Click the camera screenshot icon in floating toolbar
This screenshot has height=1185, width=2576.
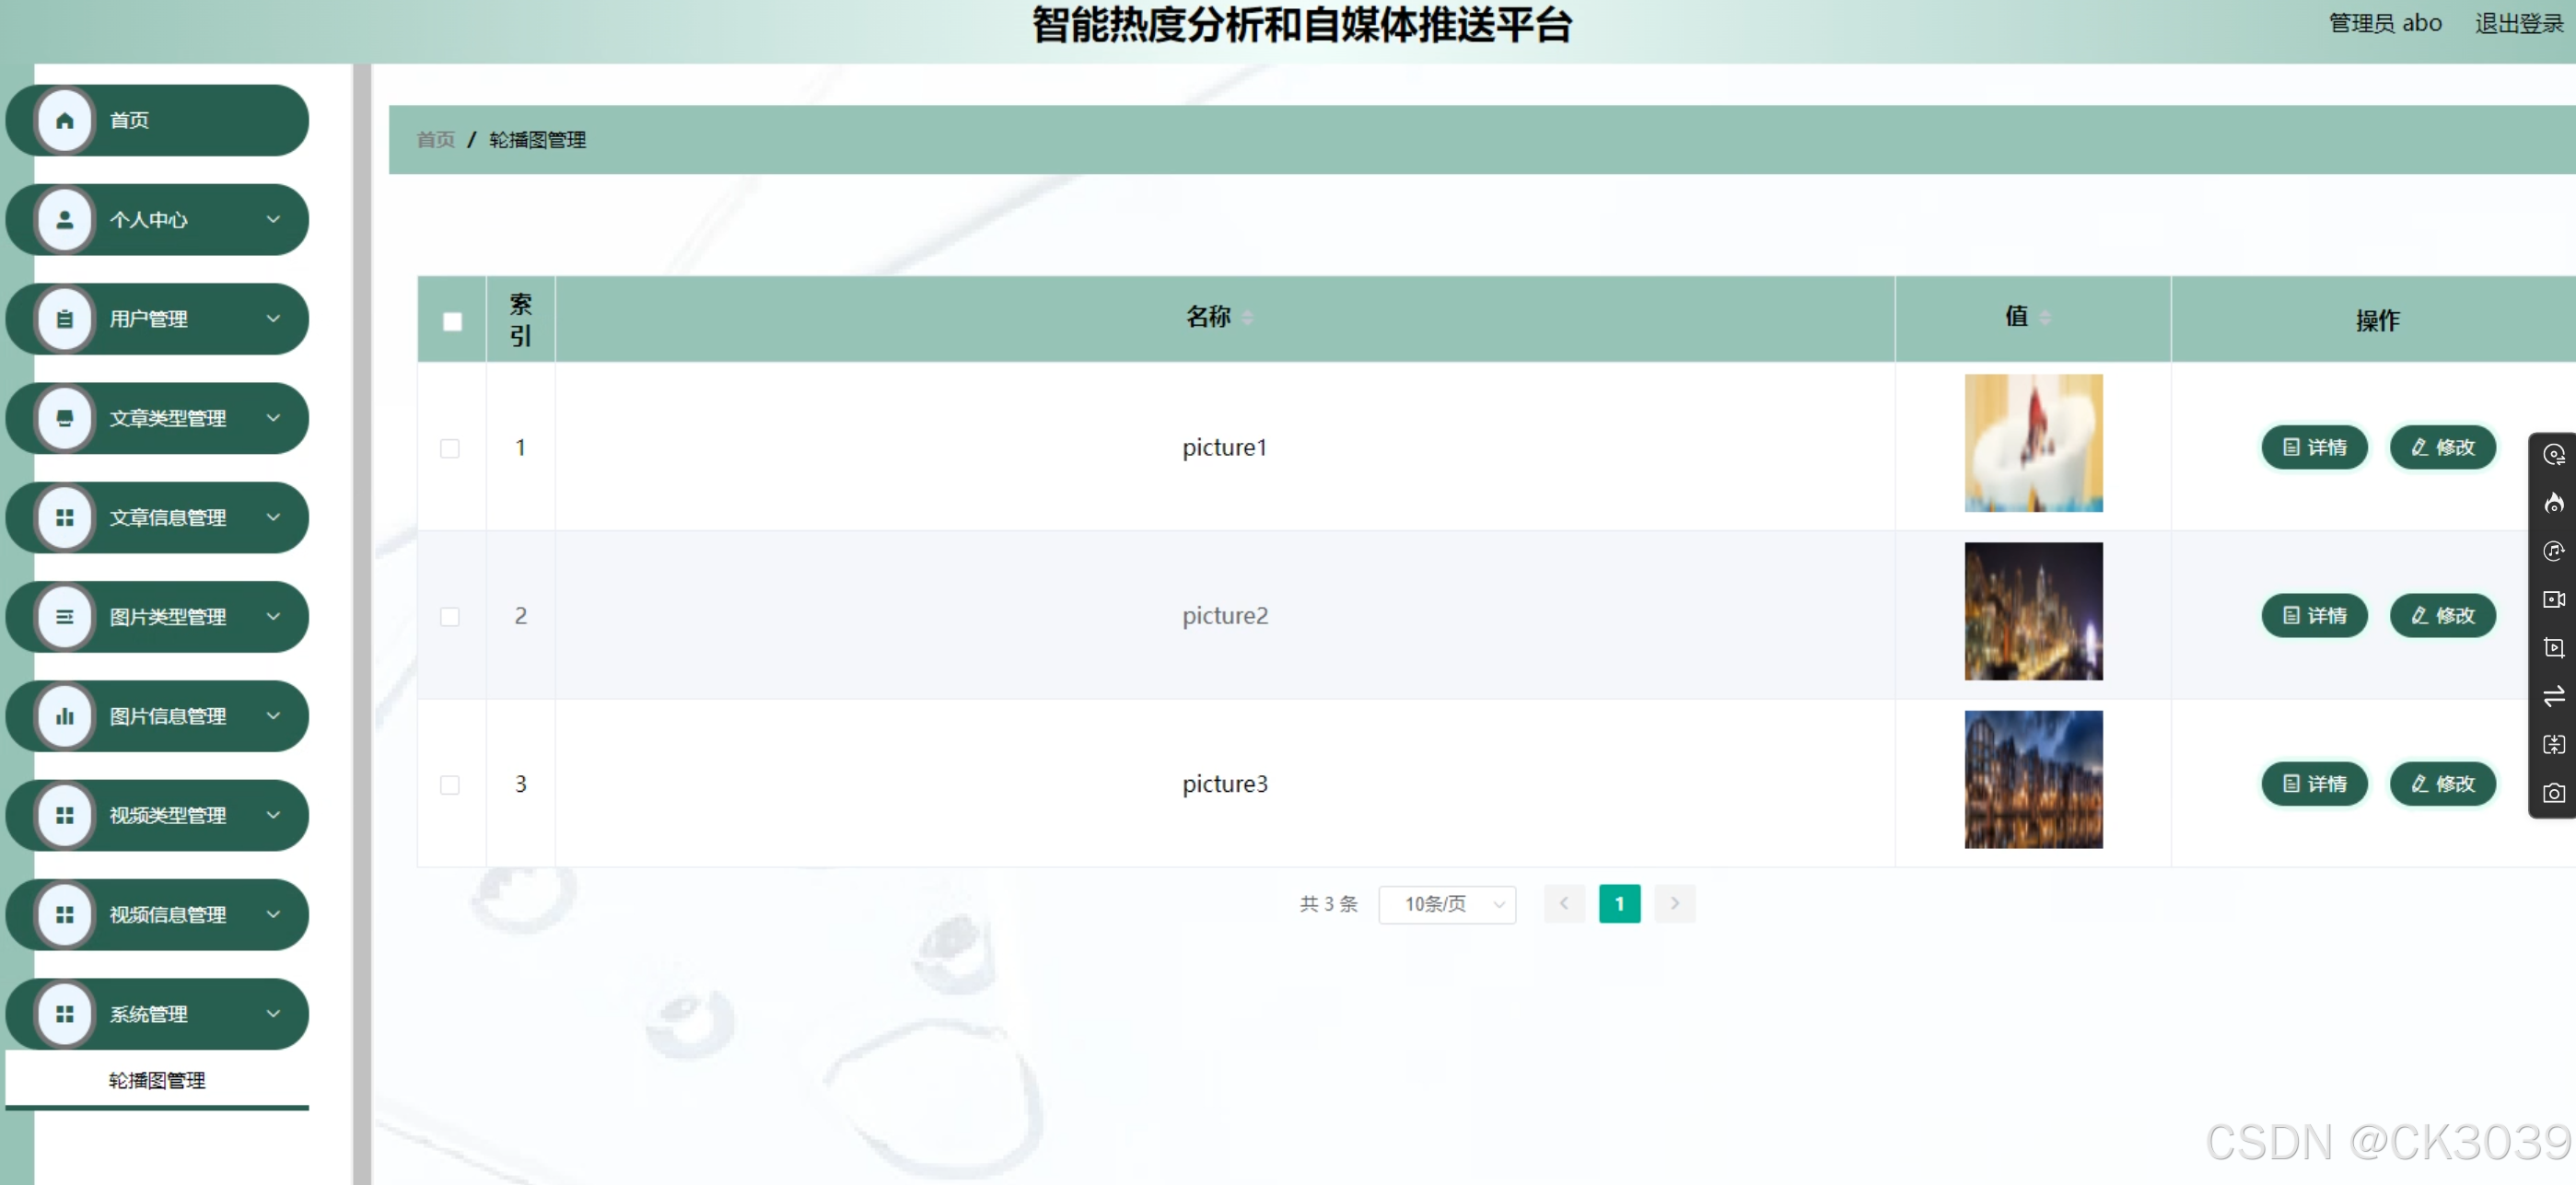[x=2554, y=793]
